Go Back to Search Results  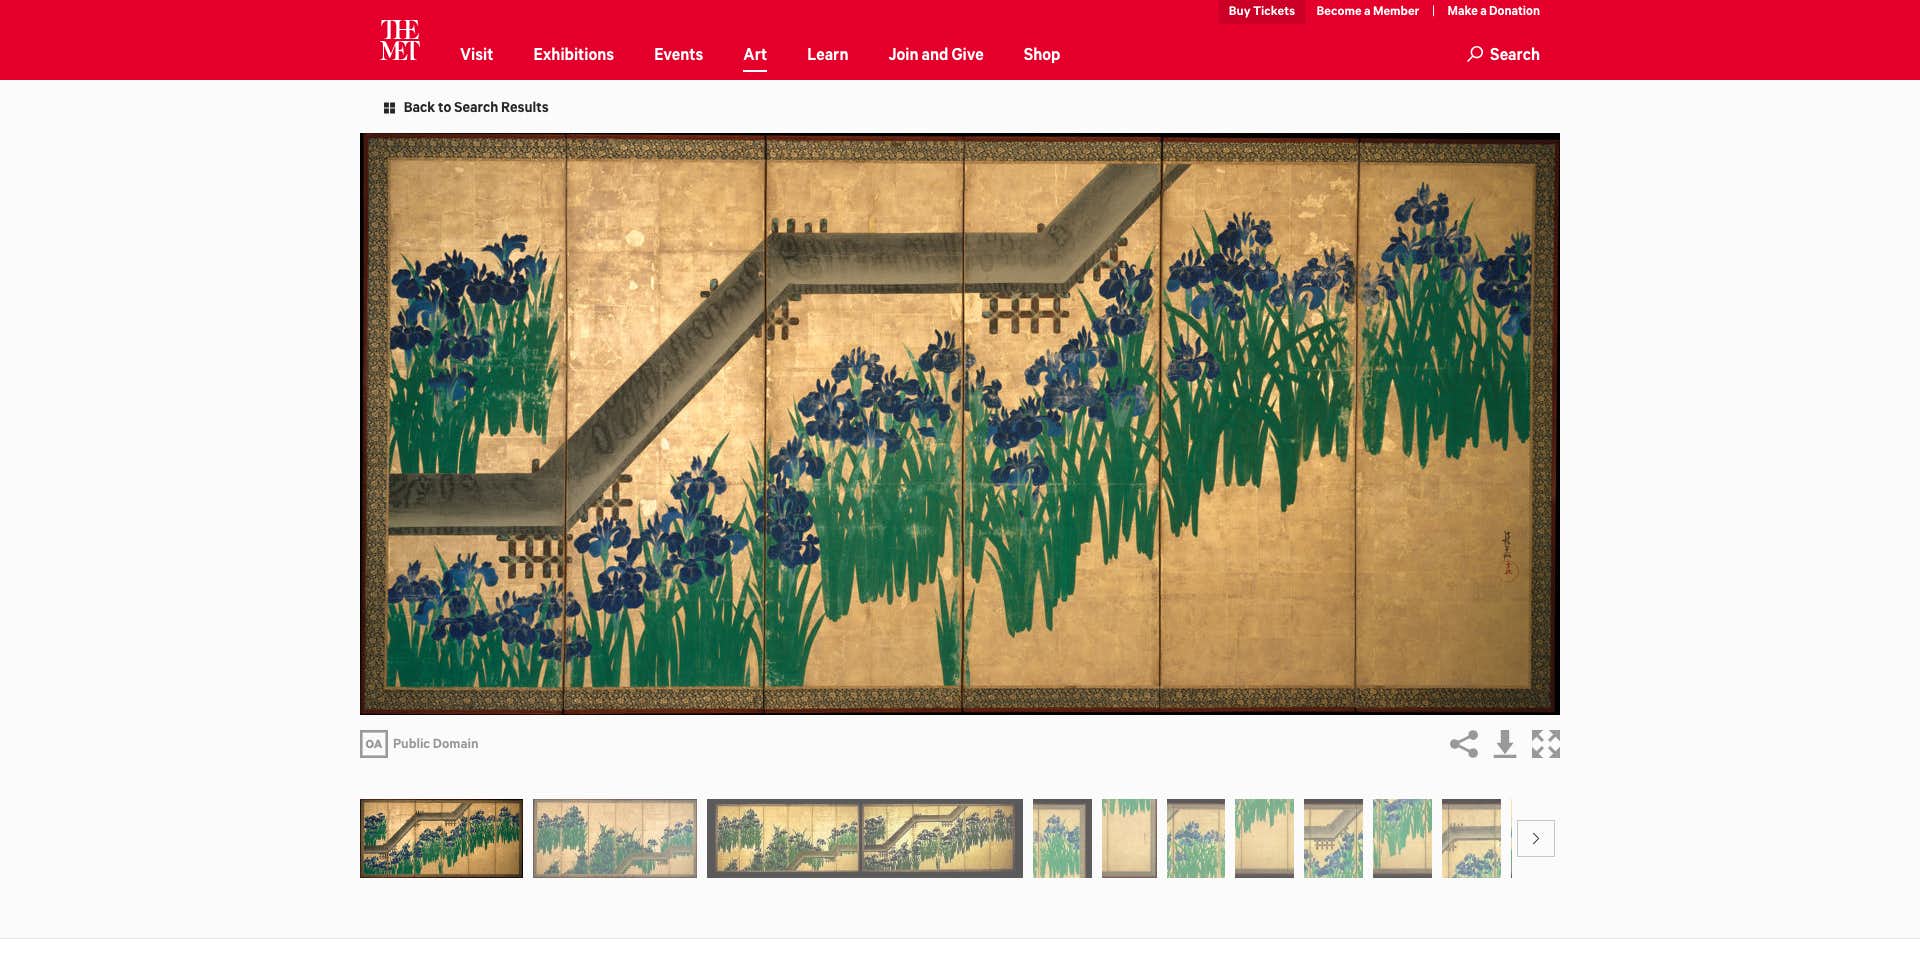[x=476, y=107]
